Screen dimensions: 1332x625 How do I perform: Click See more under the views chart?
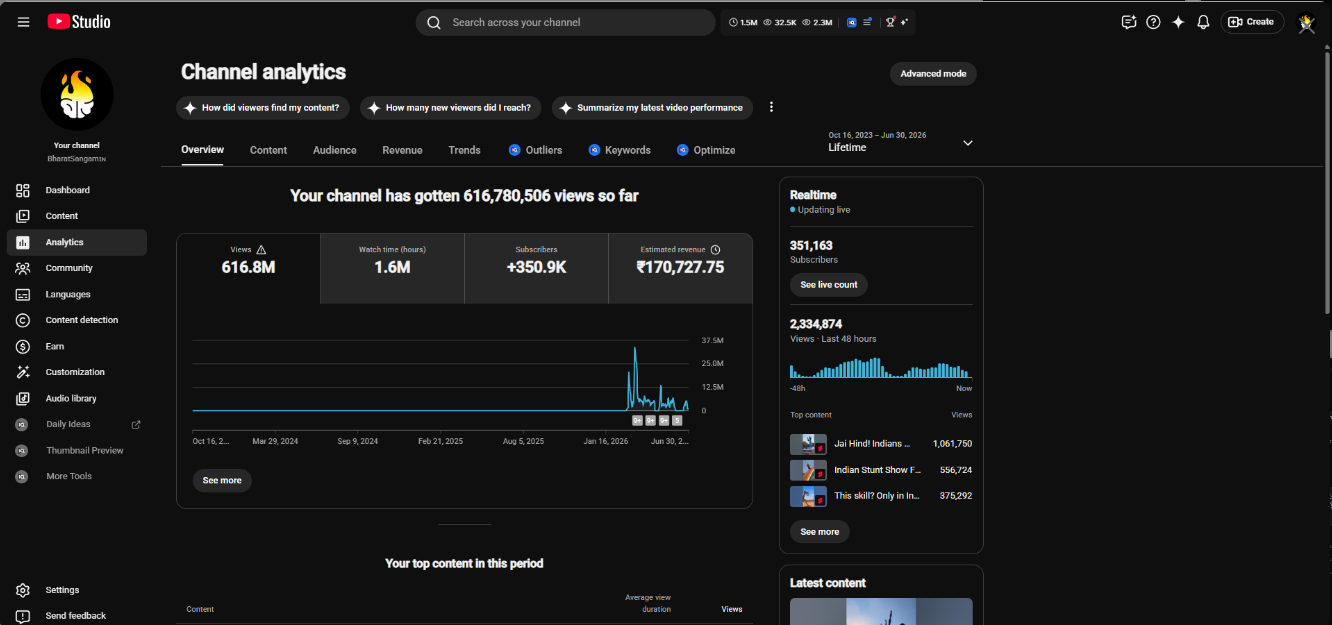pyautogui.click(x=222, y=481)
